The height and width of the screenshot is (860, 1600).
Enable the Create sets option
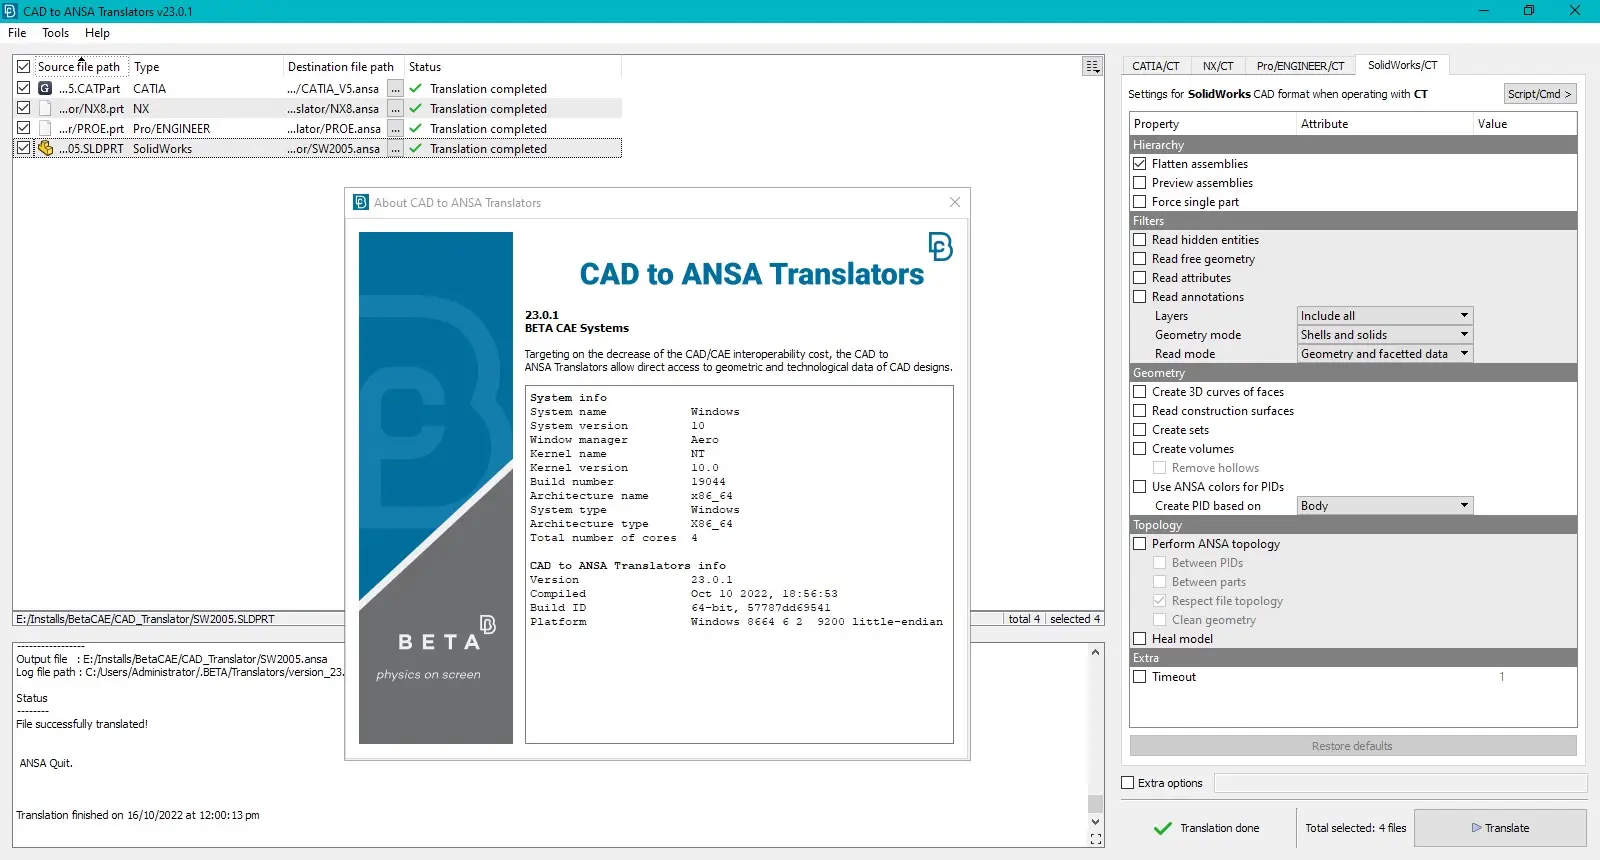tap(1139, 429)
